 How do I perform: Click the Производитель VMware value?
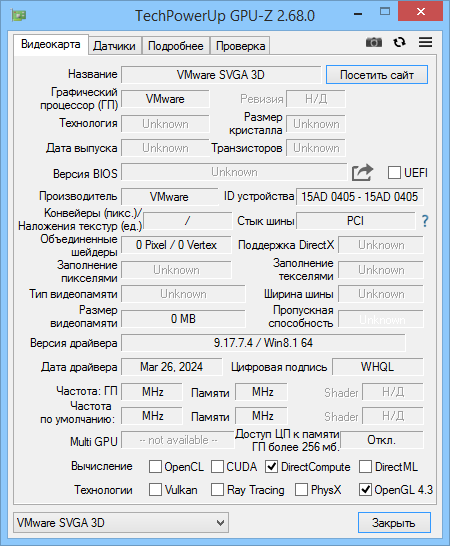pyautogui.click(x=170, y=197)
